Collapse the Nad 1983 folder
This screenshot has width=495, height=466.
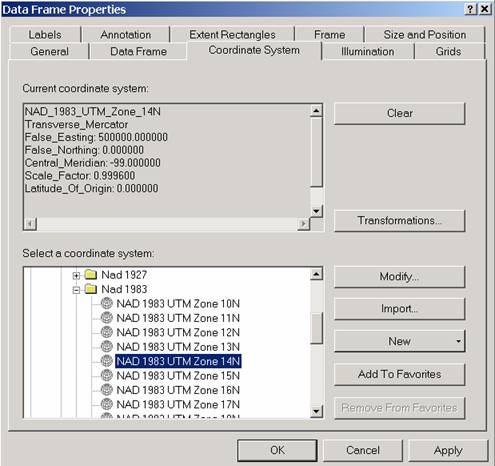pyautogui.click(x=76, y=290)
